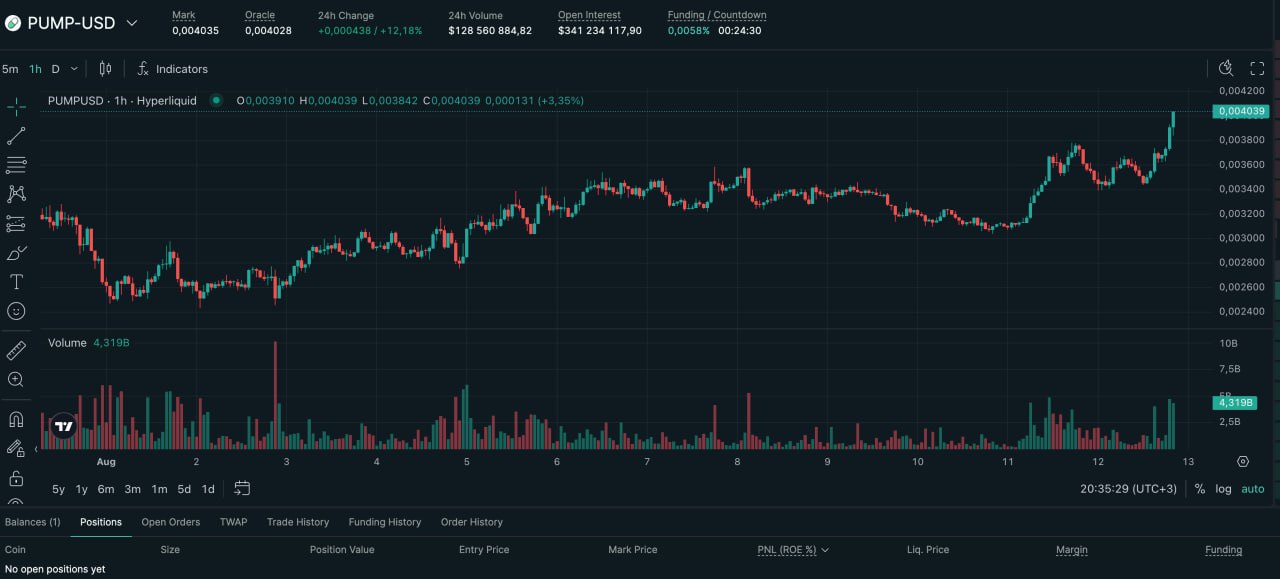The height and width of the screenshot is (579, 1280).
Task: Click the Liq. Price column header
Action: (x=928, y=550)
